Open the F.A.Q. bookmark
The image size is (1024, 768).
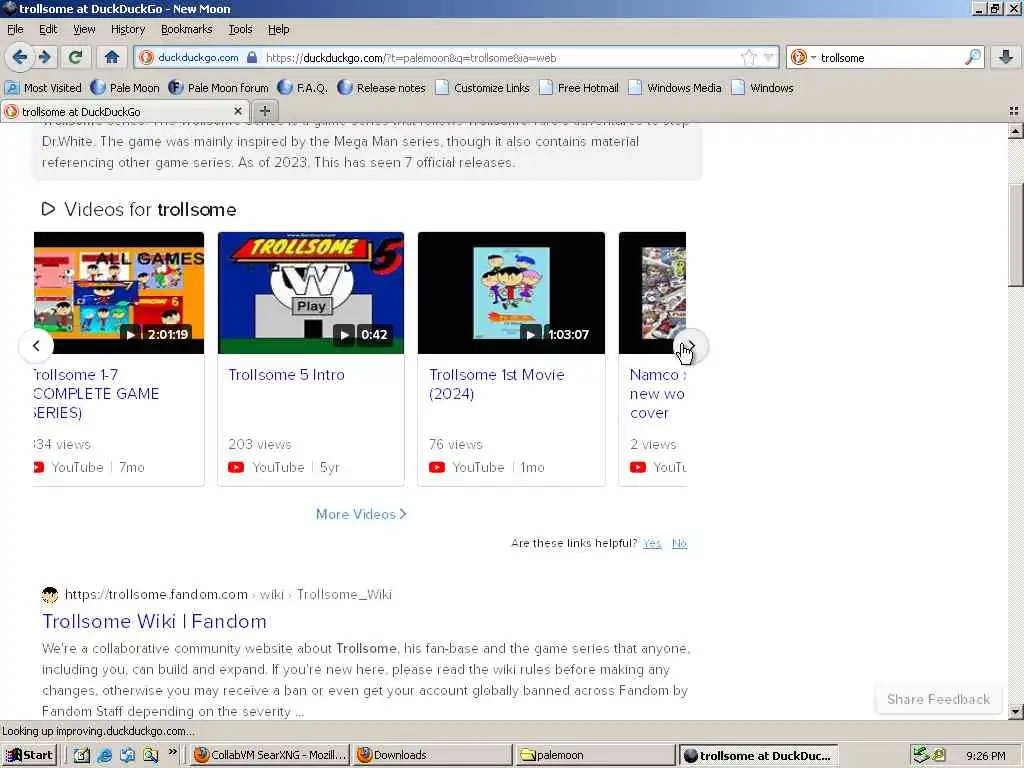[x=303, y=88]
